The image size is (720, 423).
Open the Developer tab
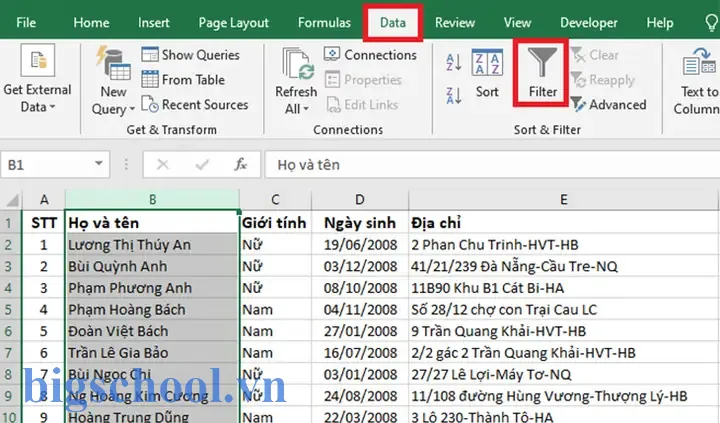pos(589,23)
